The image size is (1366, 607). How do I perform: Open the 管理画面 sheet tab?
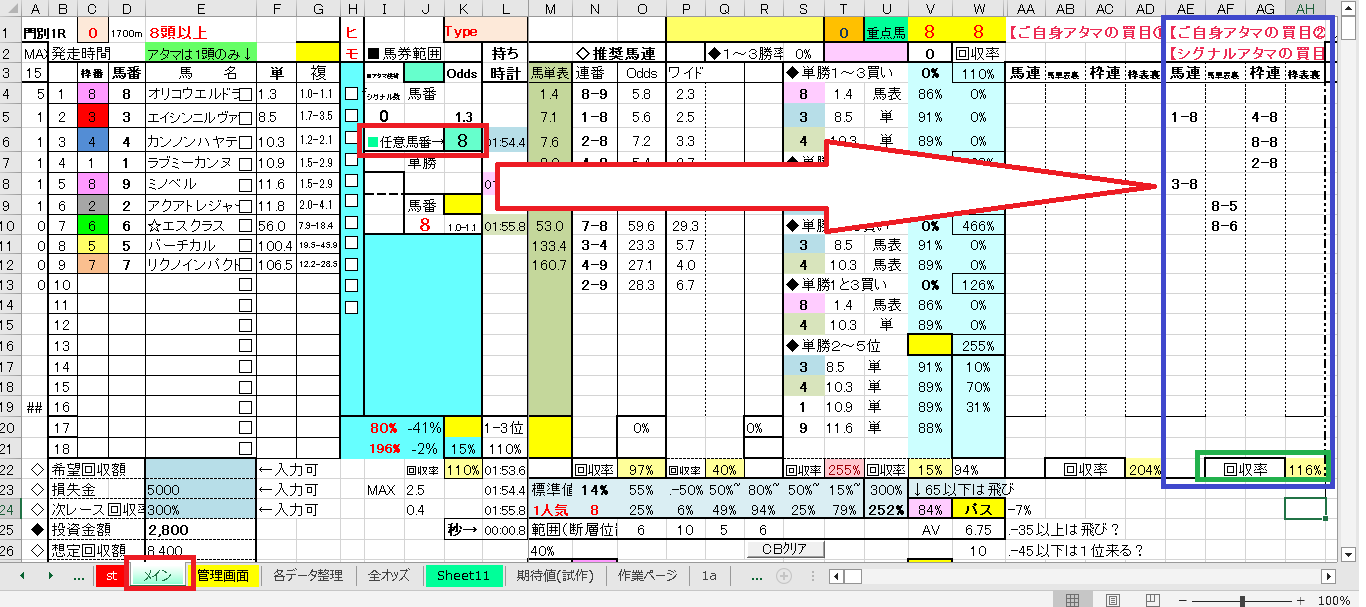(x=223, y=576)
